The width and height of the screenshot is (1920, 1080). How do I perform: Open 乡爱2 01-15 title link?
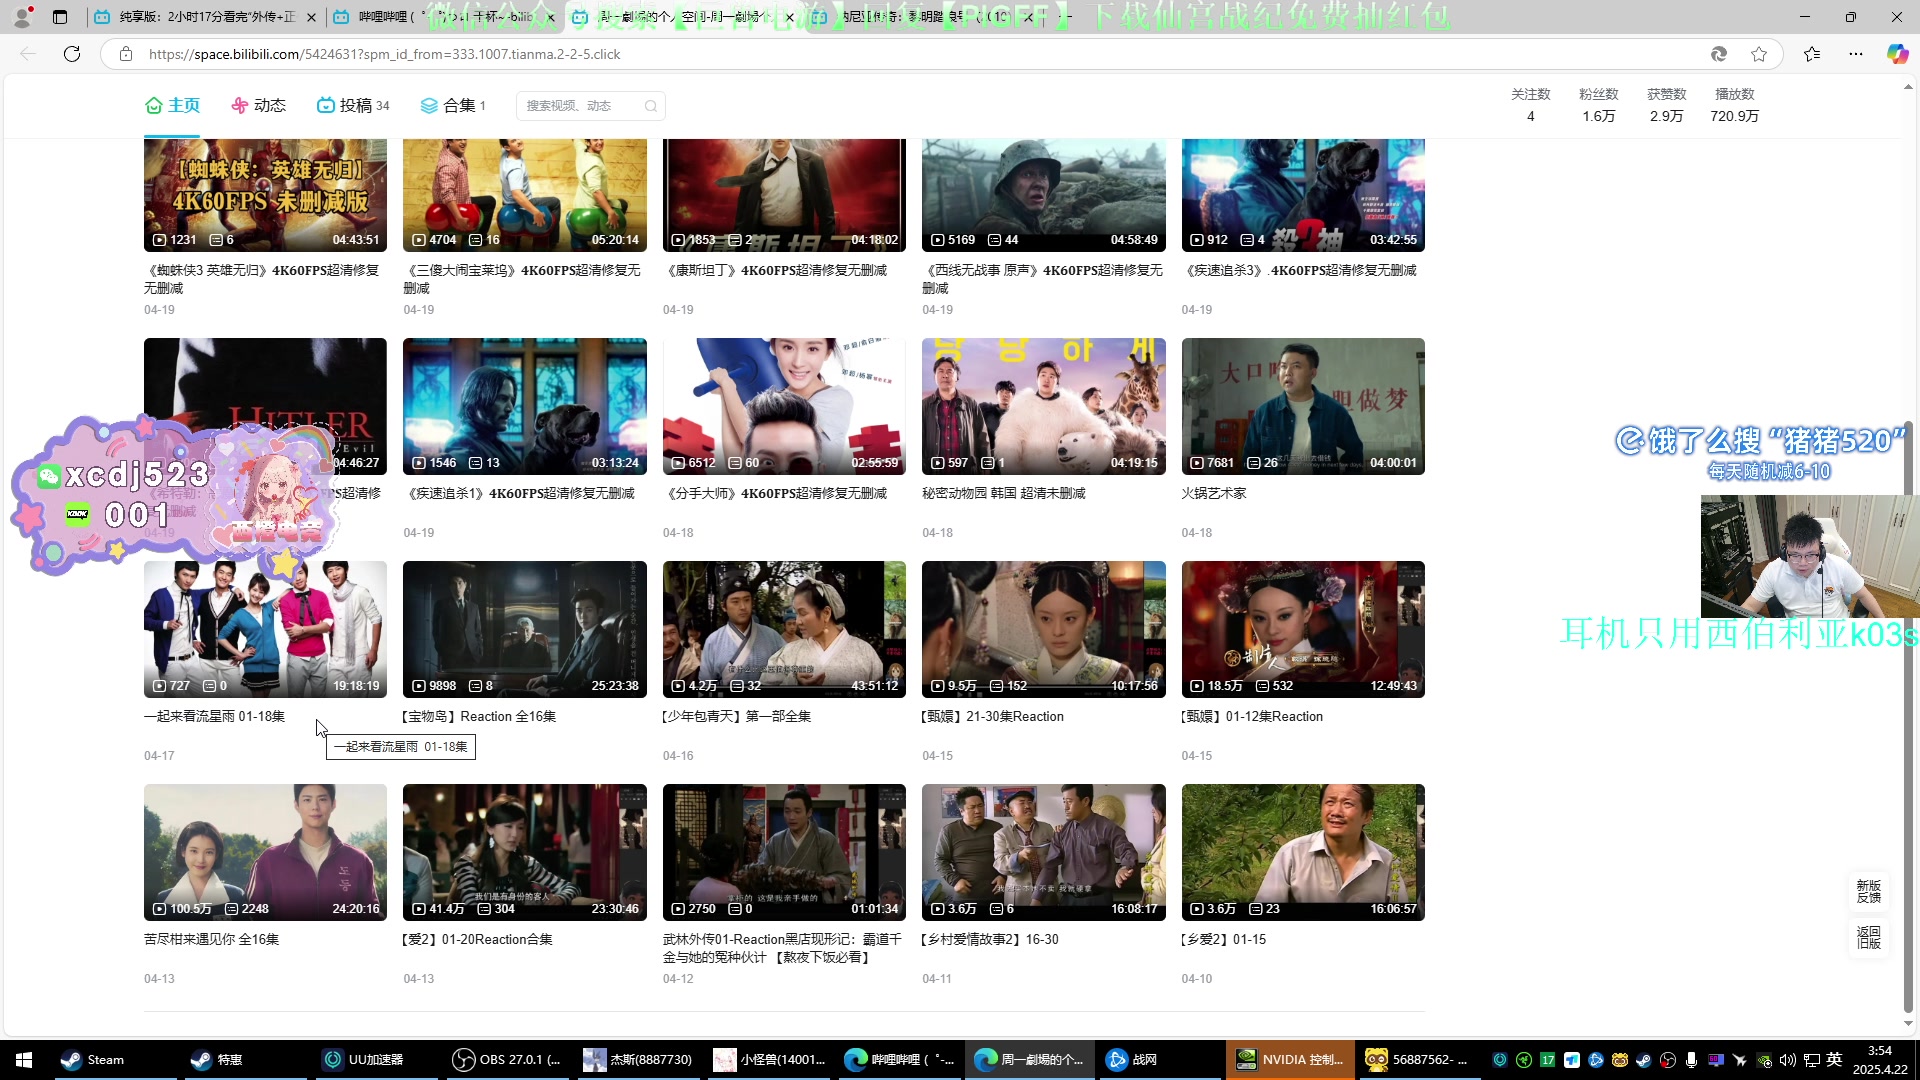pos(1224,940)
